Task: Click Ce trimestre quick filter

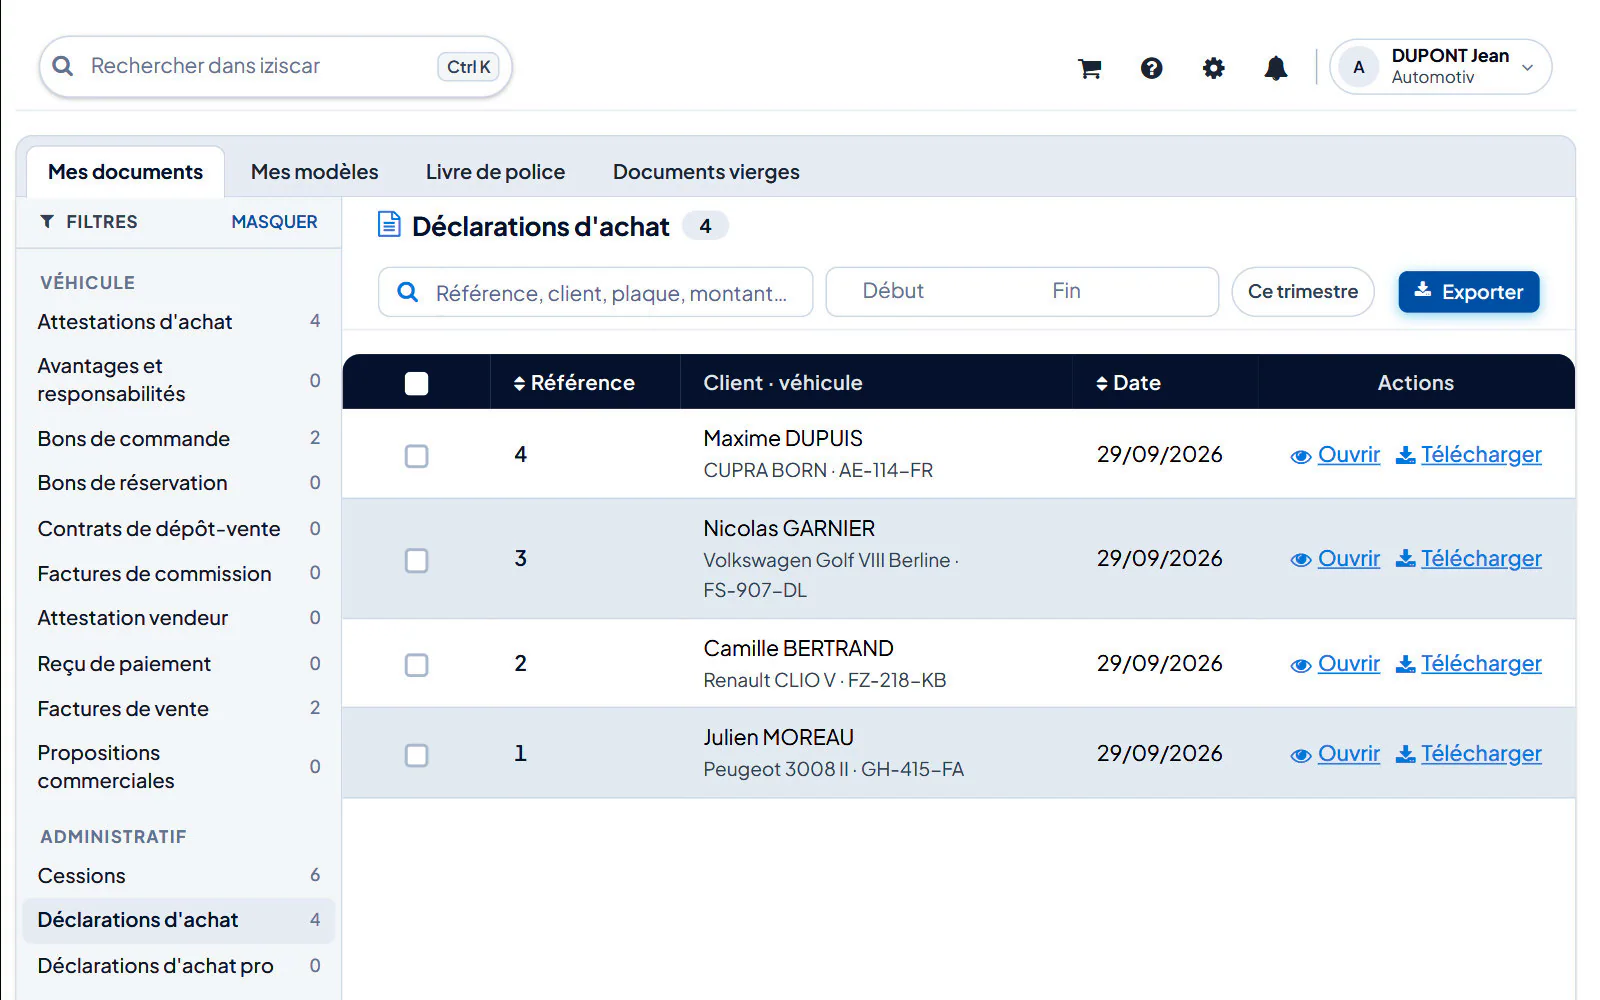Action: pyautogui.click(x=1303, y=292)
